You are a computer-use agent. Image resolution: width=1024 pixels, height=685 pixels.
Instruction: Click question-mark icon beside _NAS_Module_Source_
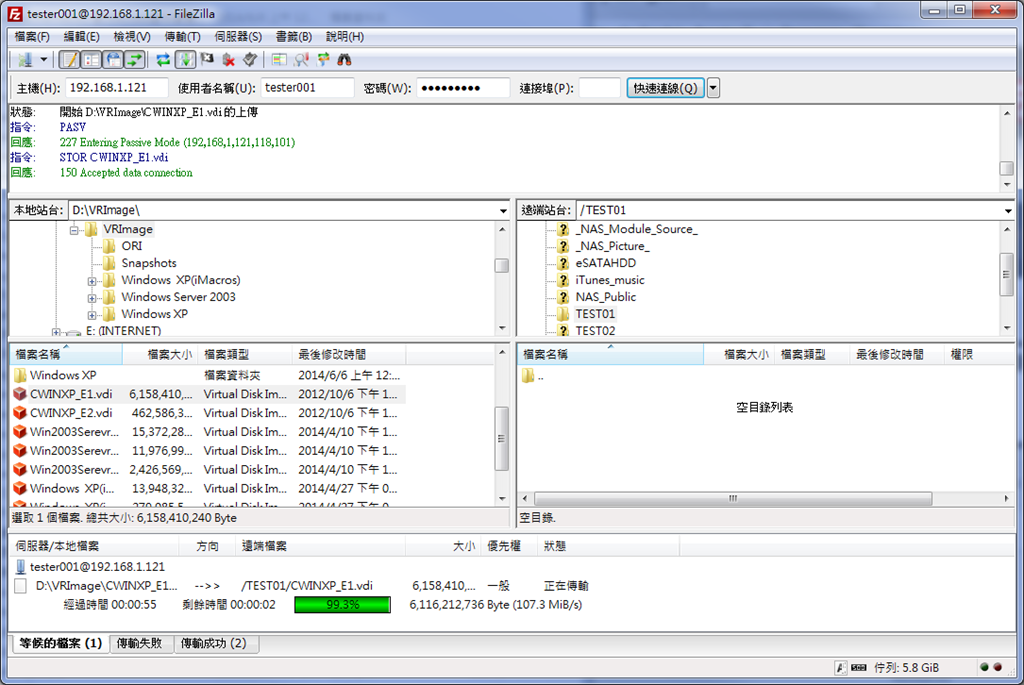563,229
